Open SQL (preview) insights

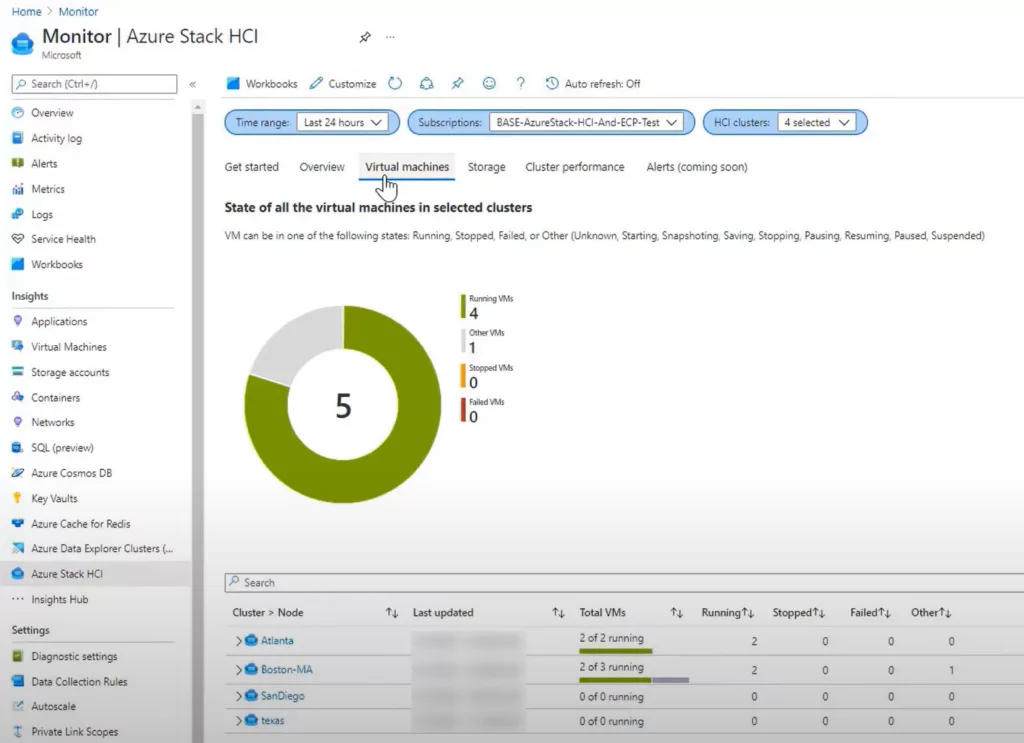(x=62, y=448)
